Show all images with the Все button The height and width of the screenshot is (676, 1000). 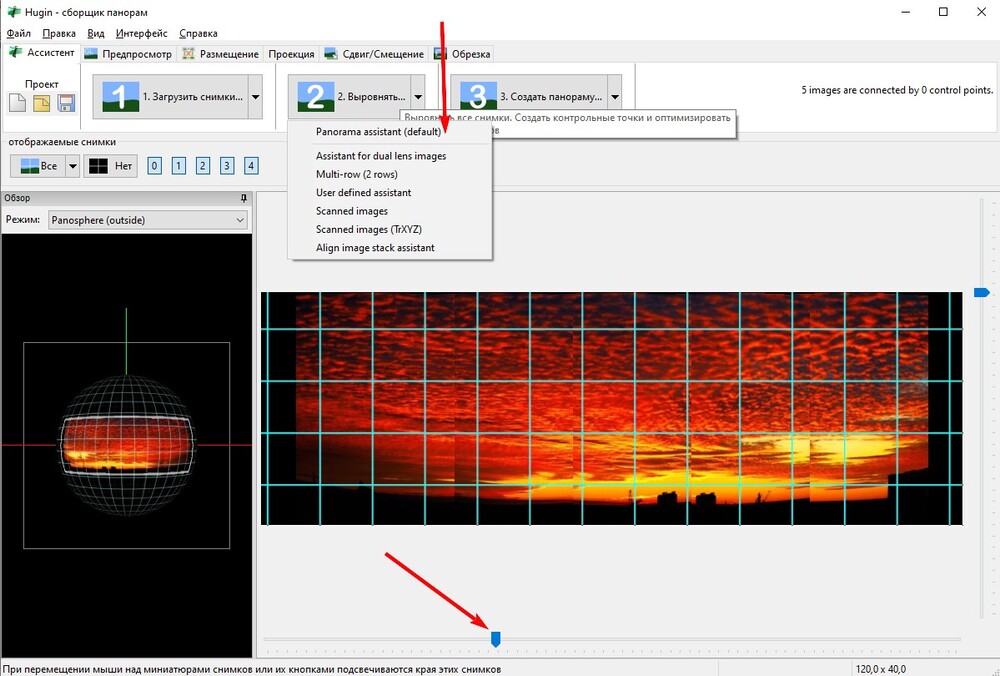click(37, 166)
